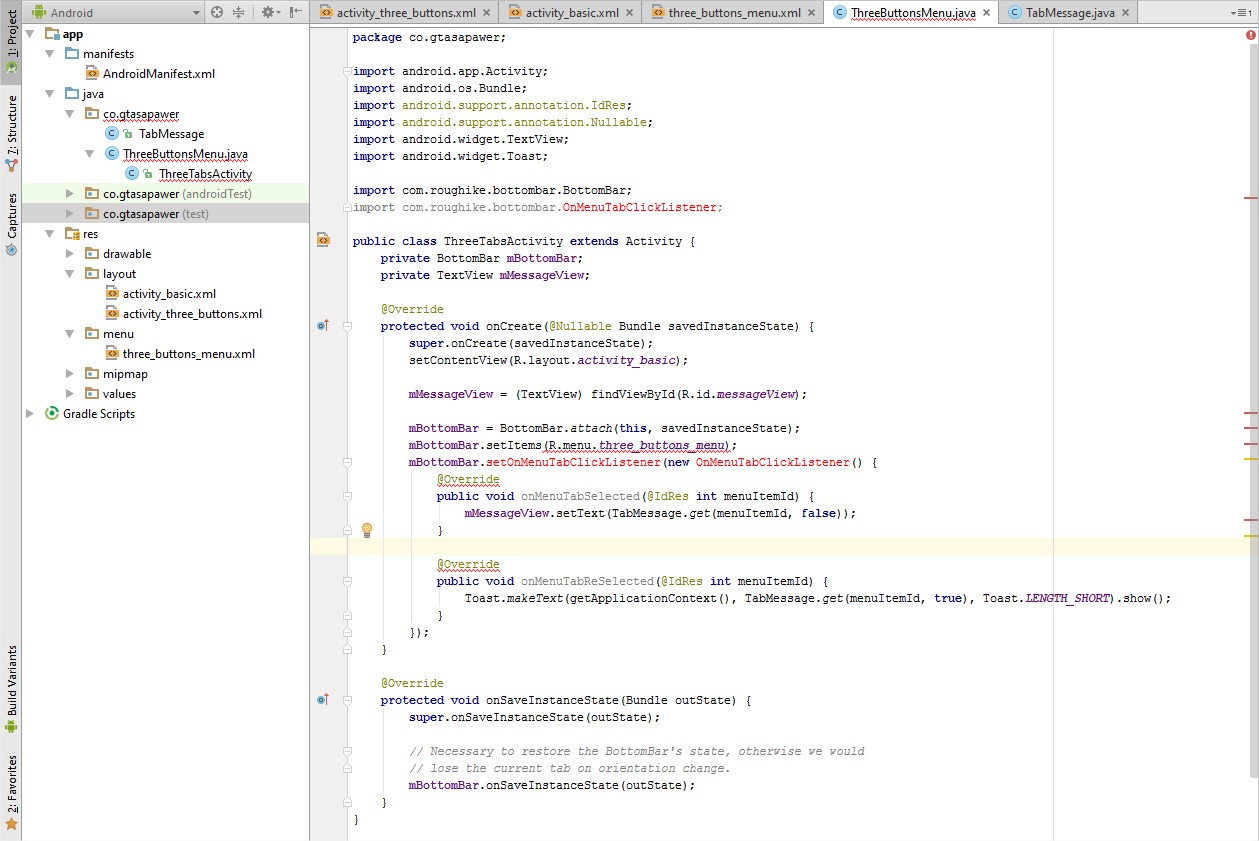Close the activity_three_buttons.xml tab
Viewport: 1259px width, 841px height.
485,13
